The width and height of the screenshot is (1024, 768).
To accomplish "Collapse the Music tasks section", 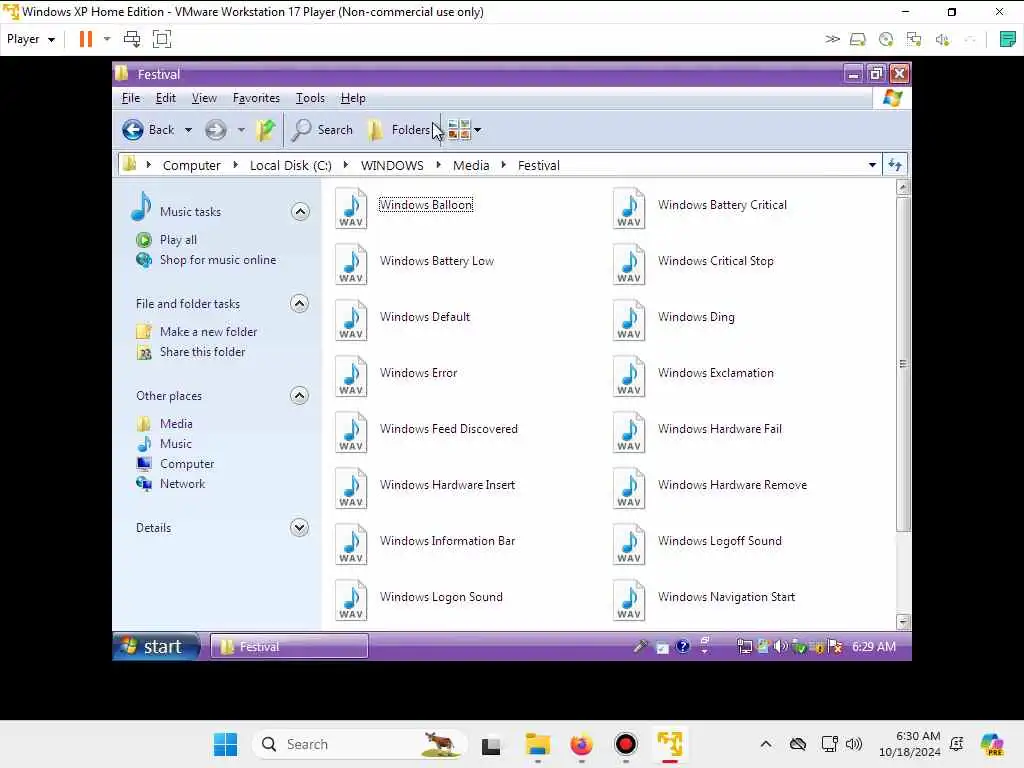I will 300,212.
